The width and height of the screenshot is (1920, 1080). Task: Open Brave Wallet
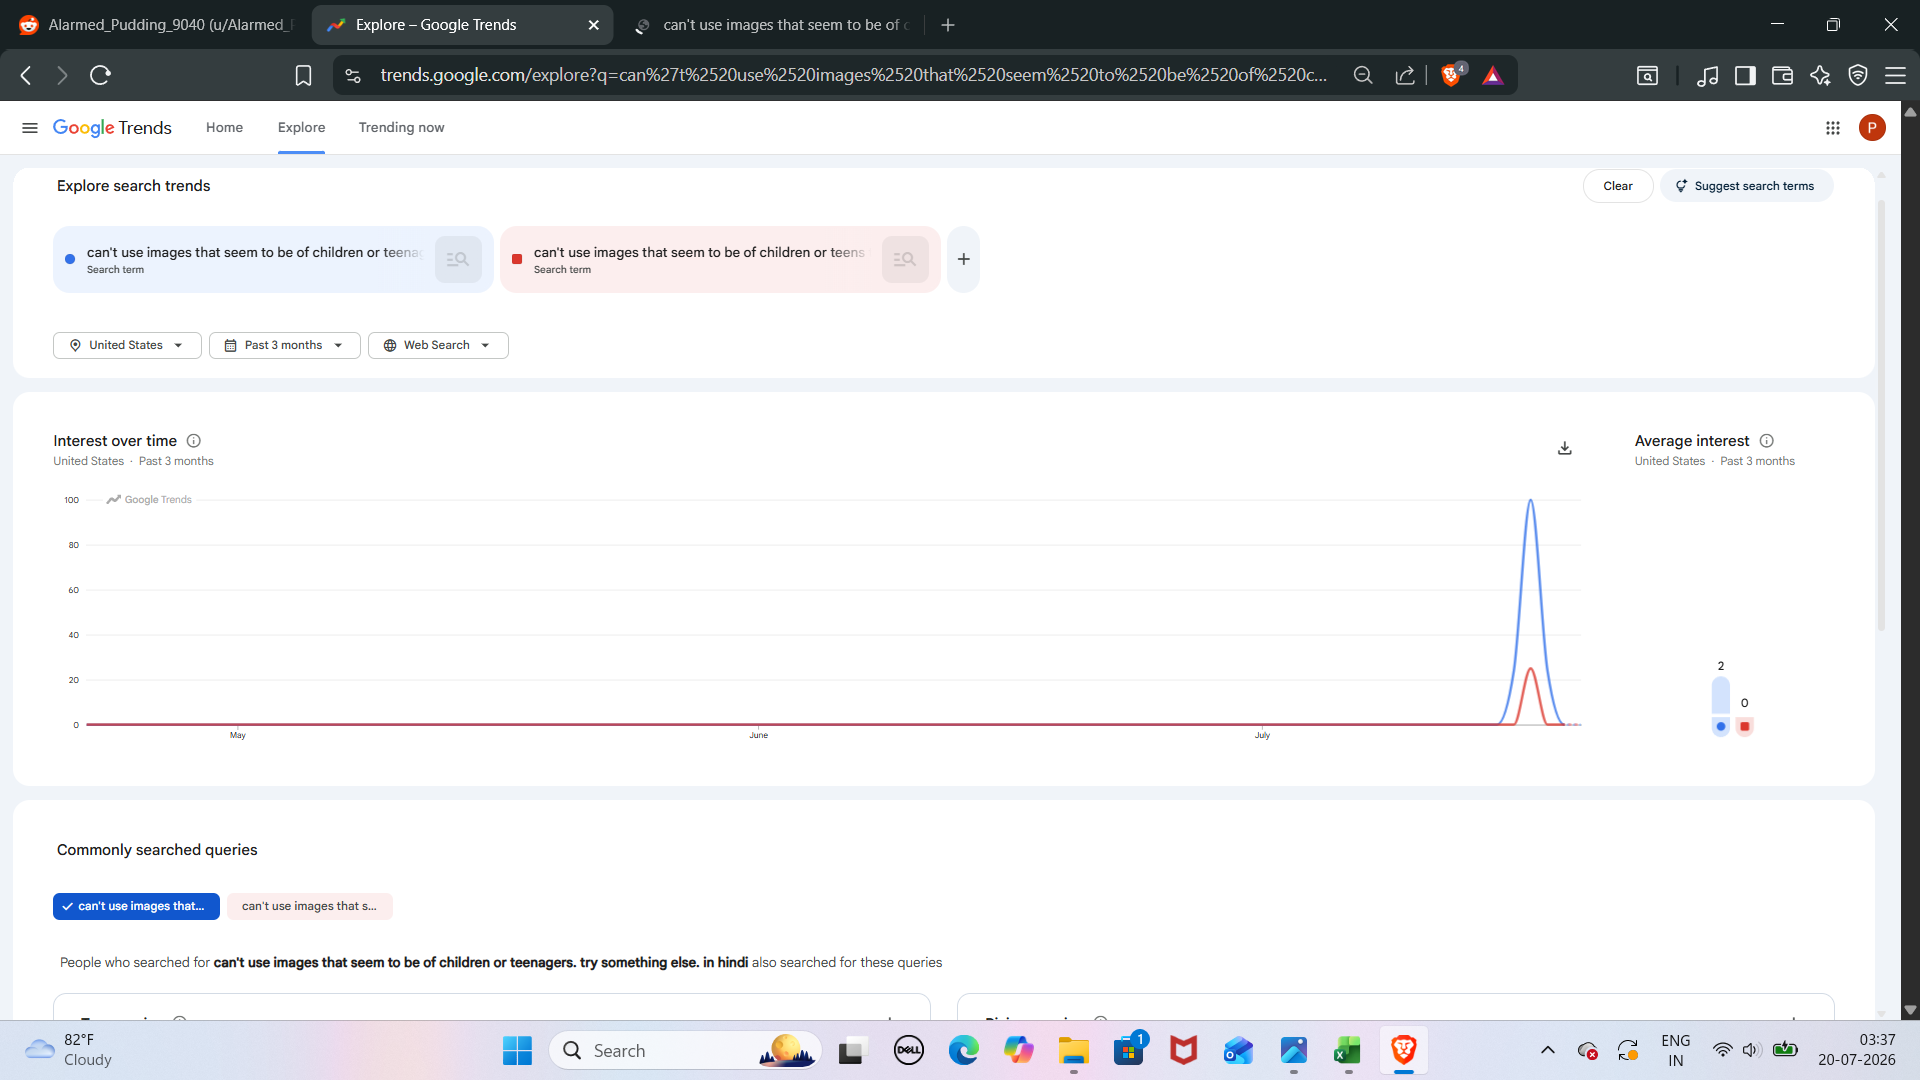[x=1782, y=75]
